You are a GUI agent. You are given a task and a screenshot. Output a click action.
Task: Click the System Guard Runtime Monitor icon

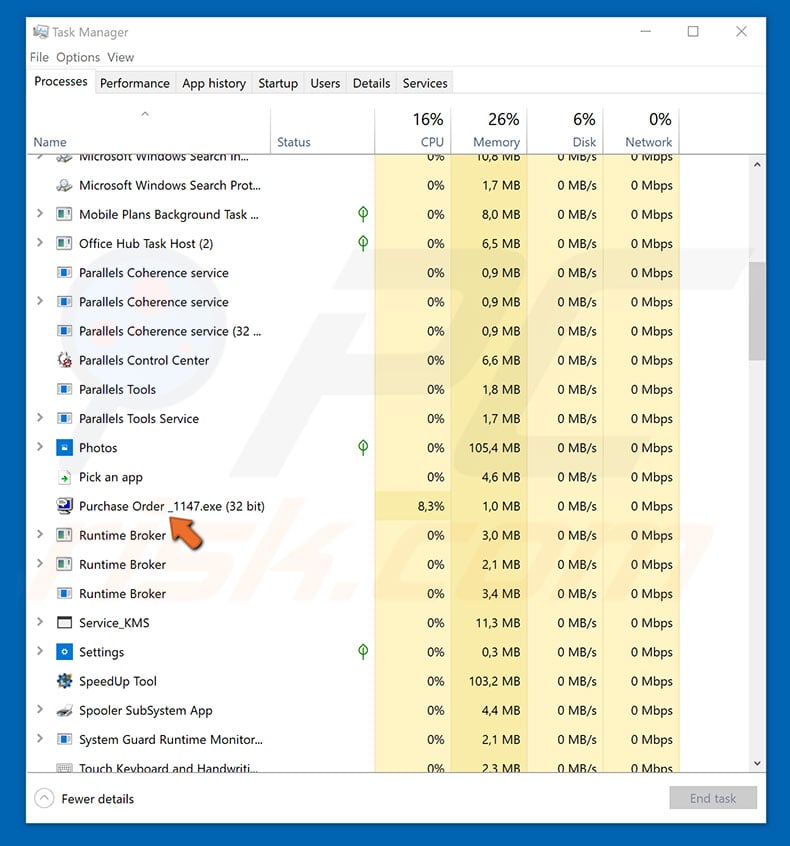(x=64, y=739)
